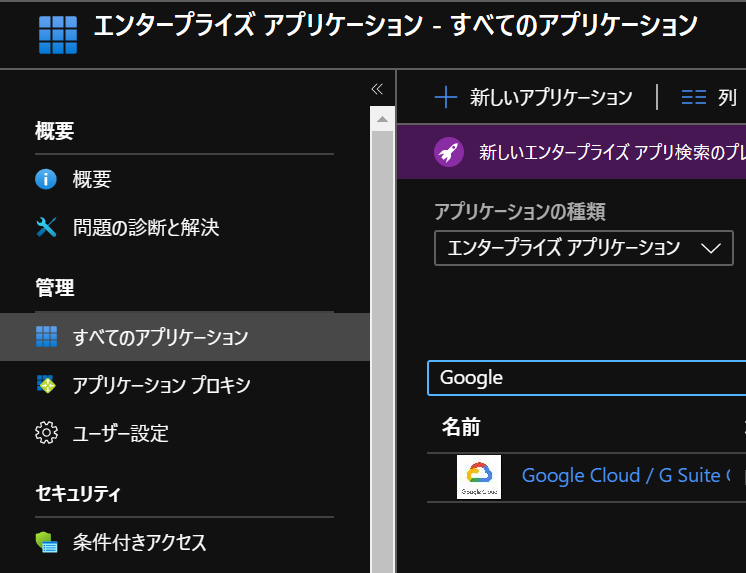Open Google Cloud / G Suite link

(x=626, y=476)
